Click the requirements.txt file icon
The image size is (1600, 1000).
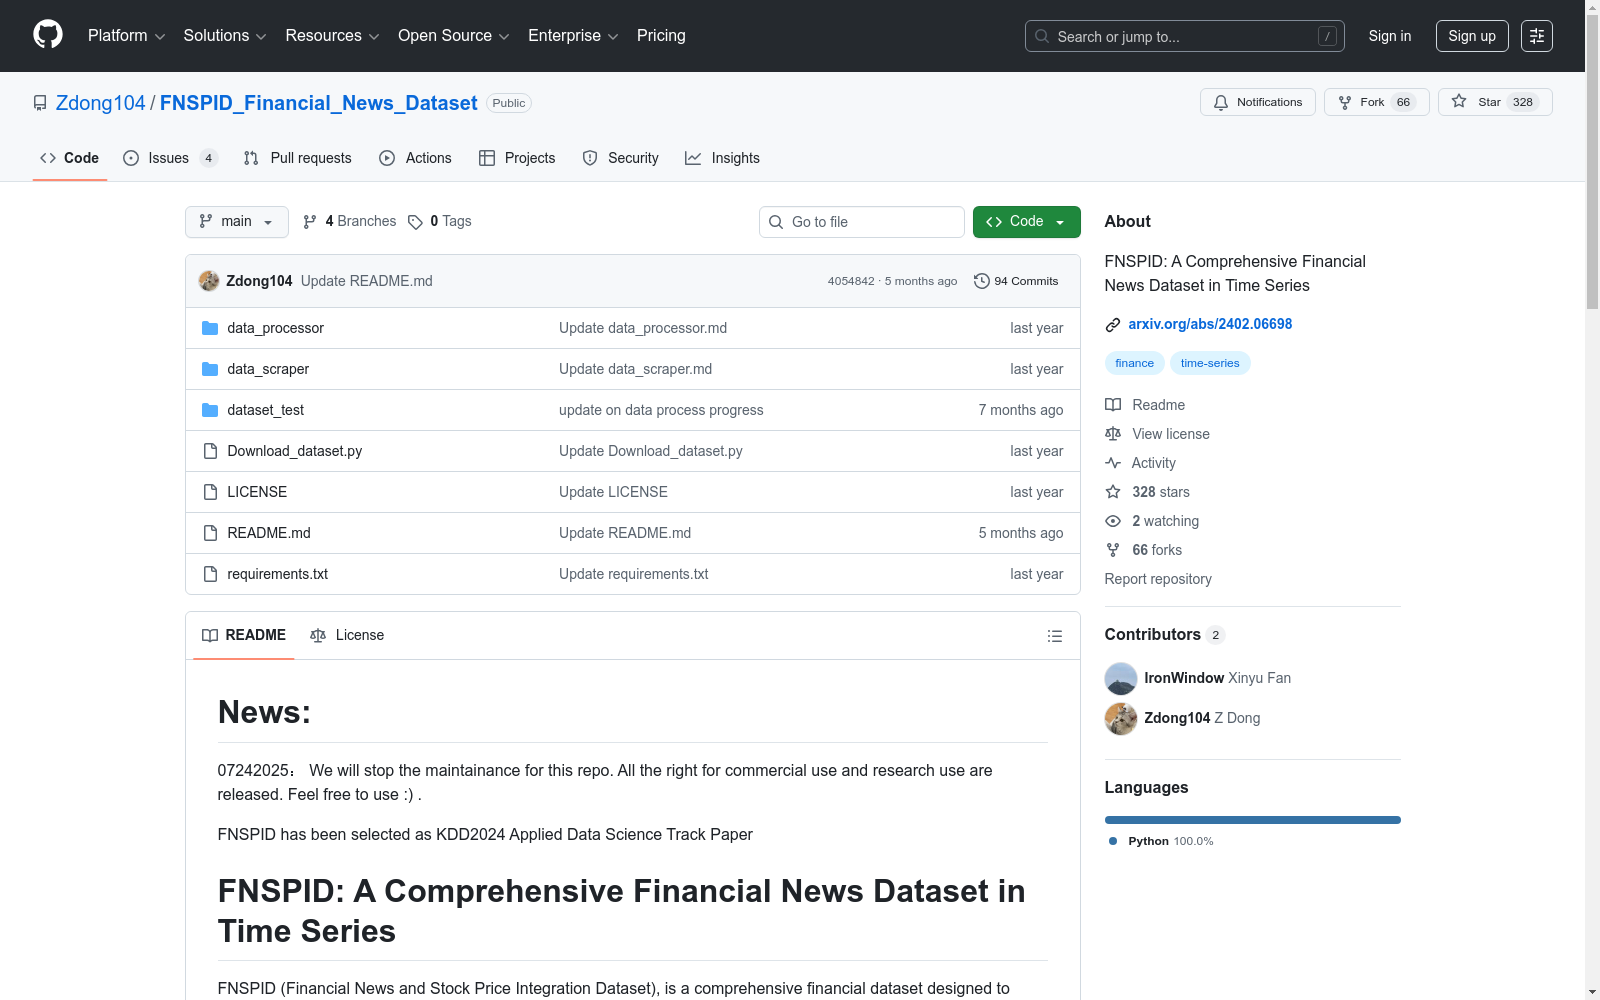point(210,574)
